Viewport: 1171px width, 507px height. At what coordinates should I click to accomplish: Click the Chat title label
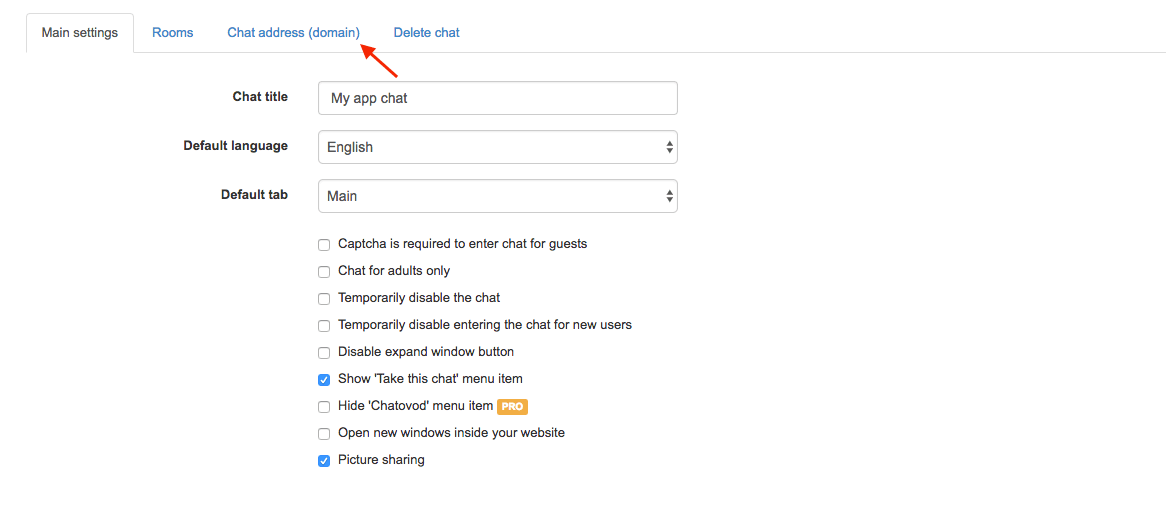pyautogui.click(x=260, y=97)
